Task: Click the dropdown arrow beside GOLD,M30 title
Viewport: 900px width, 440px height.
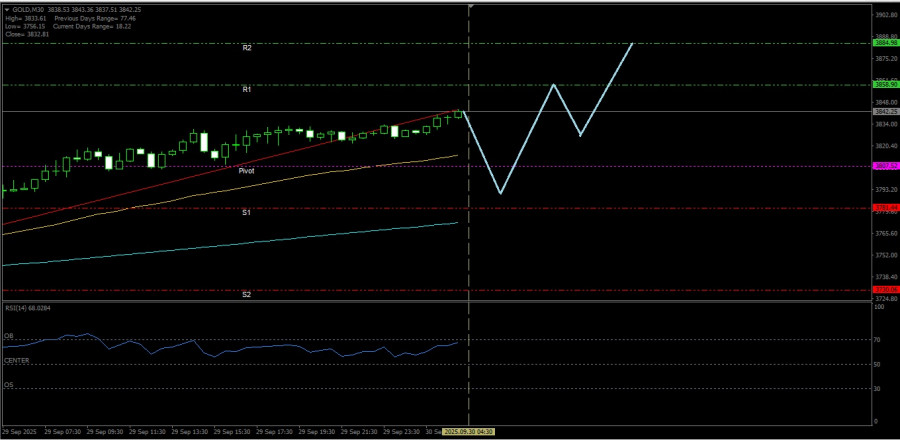Action: click(7, 8)
